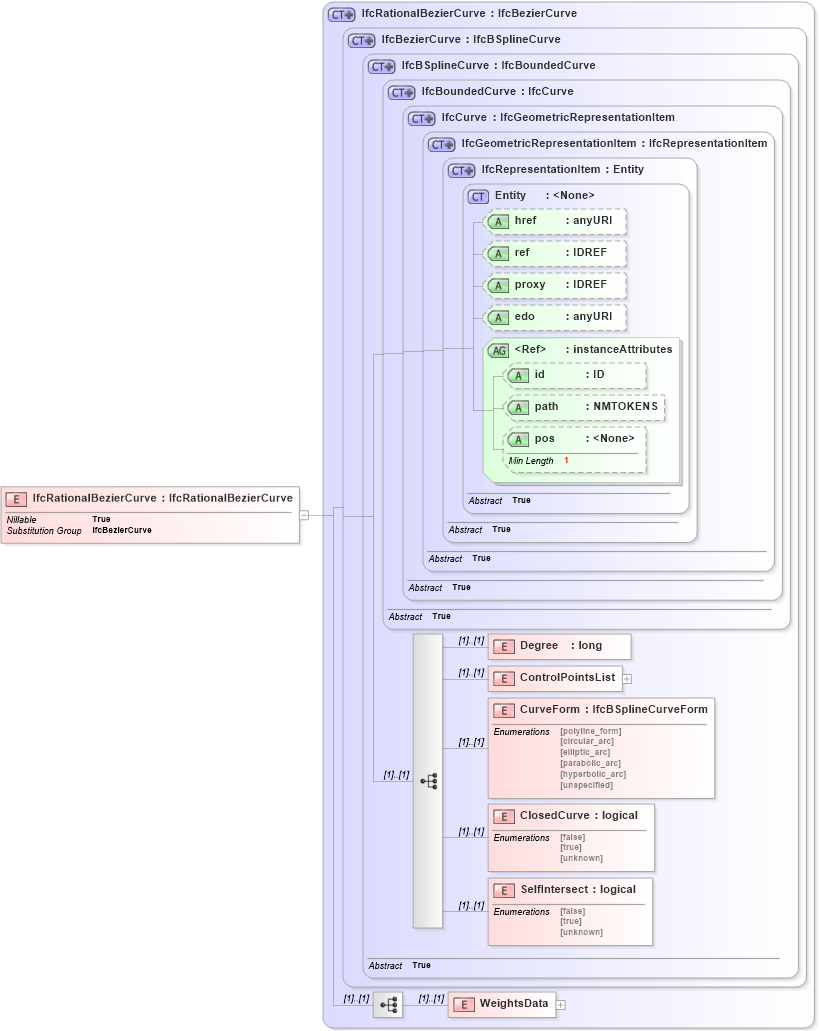Click the A attribute icon beside href
This screenshot has height=1031, width=819.
[x=499, y=221]
